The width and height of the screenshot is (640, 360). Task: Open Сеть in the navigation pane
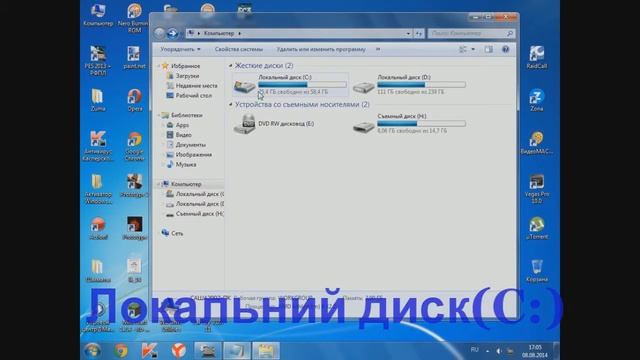tap(177, 233)
